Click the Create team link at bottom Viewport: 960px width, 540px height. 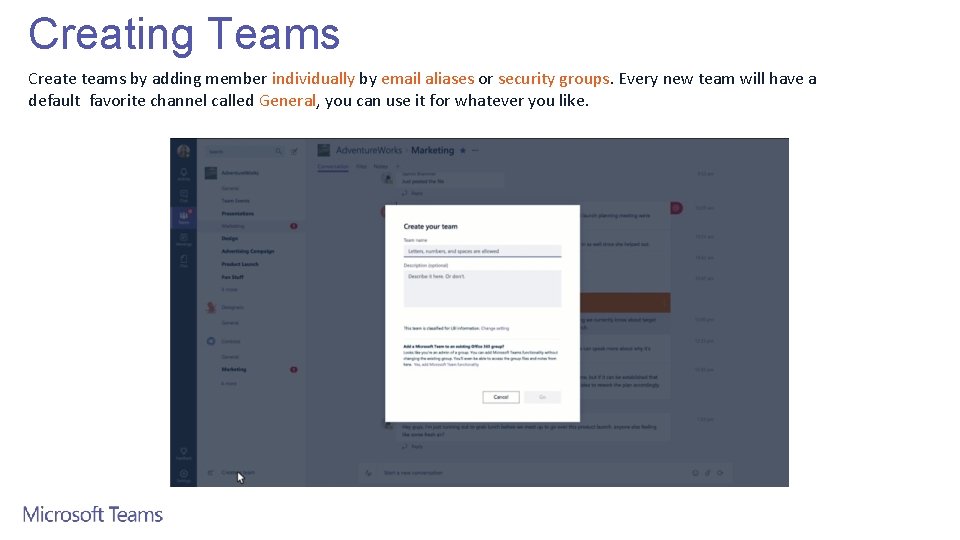pos(238,473)
